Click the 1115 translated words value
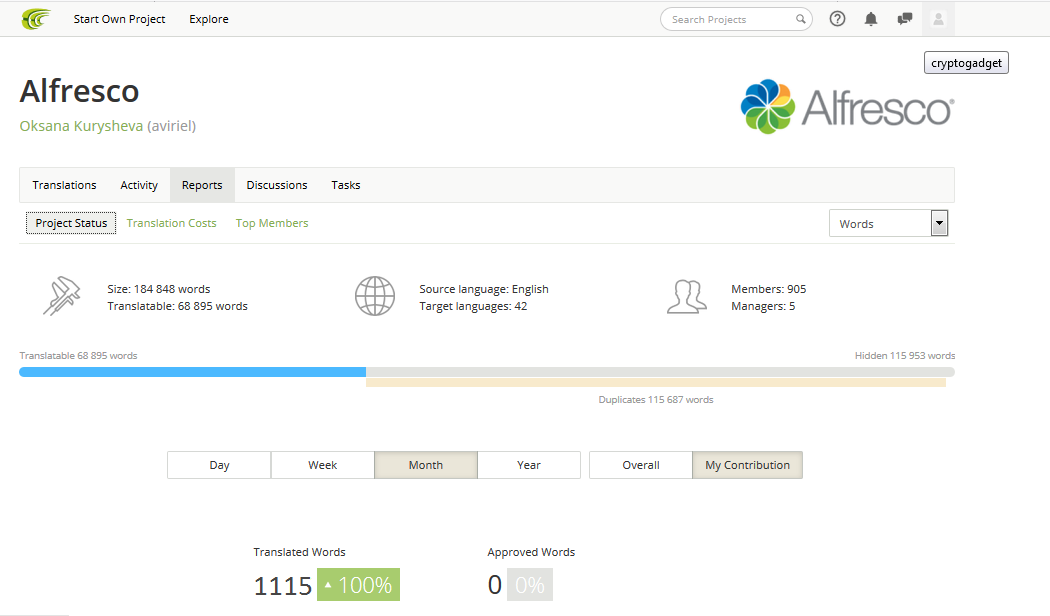 pos(283,586)
